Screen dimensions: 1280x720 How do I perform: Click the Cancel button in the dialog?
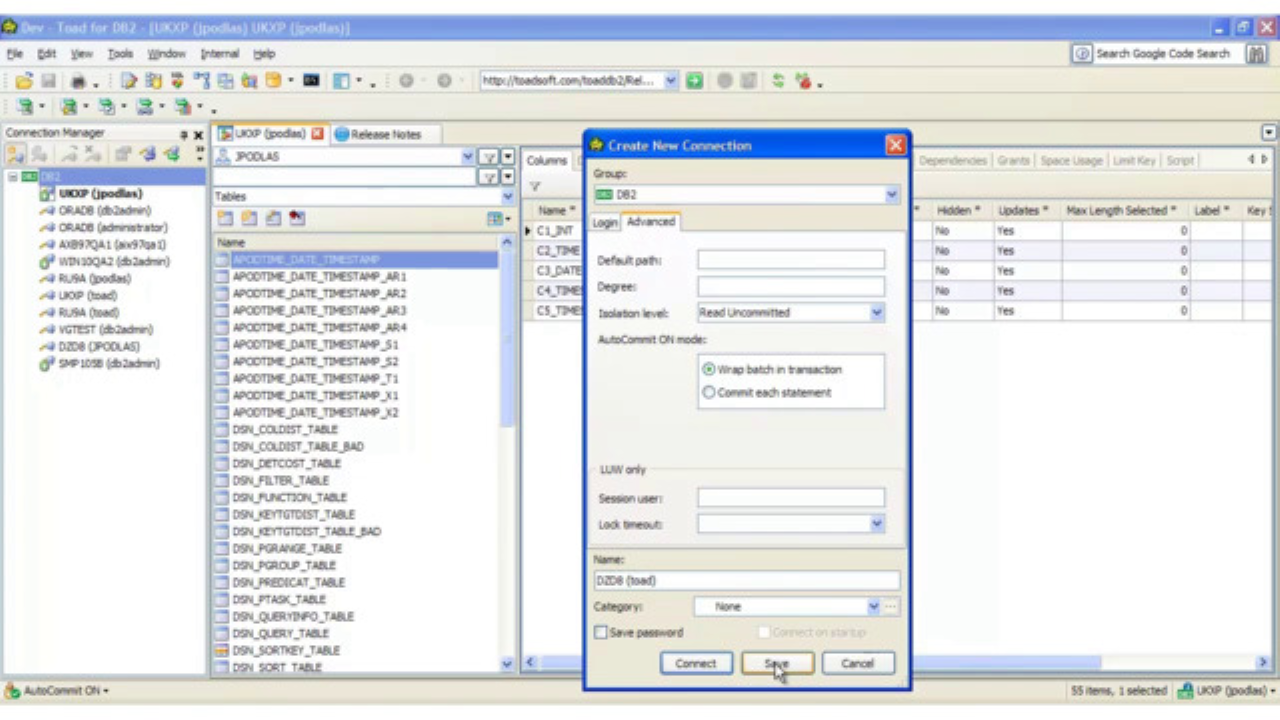click(x=857, y=663)
